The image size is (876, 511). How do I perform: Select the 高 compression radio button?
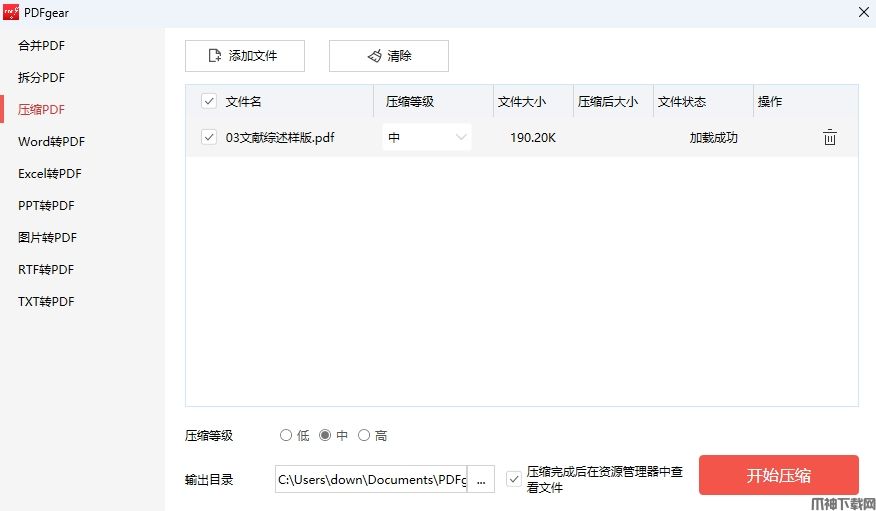364,436
